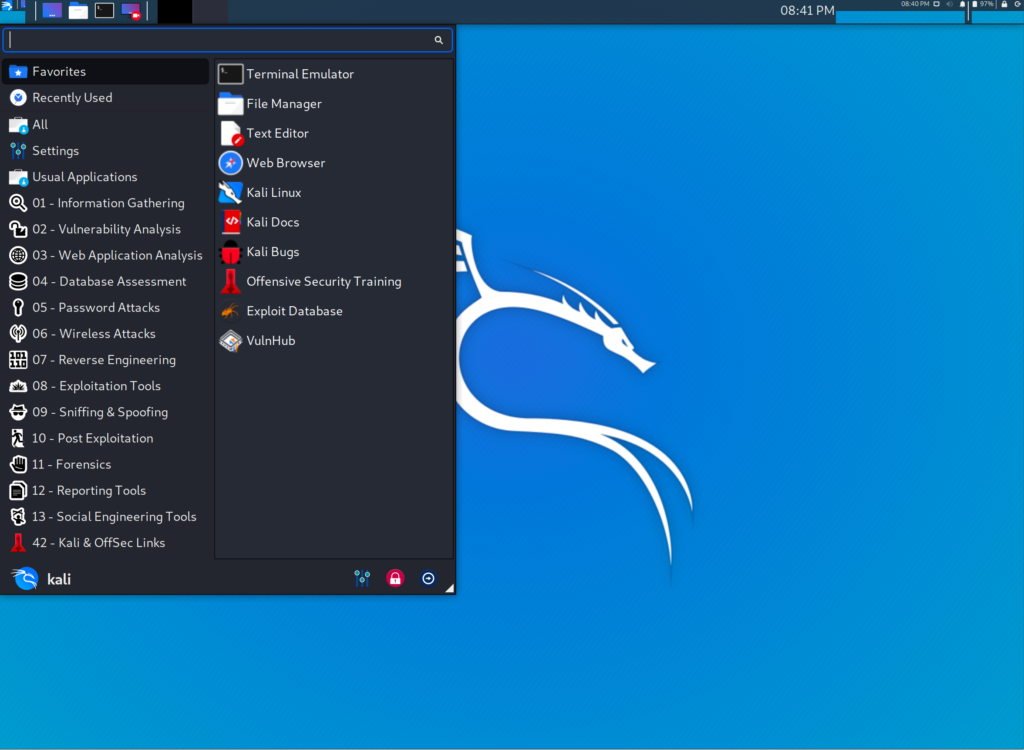Show All applications
The width and height of the screenshot is (1024, 750).
(106, 124)
